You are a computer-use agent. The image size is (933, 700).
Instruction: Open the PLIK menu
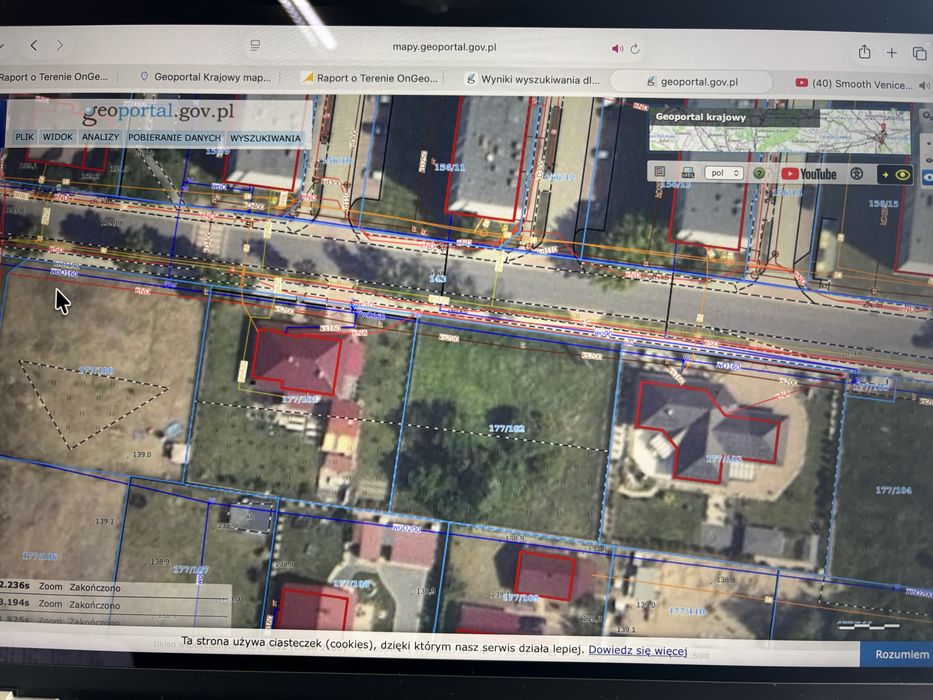(24, 137)
